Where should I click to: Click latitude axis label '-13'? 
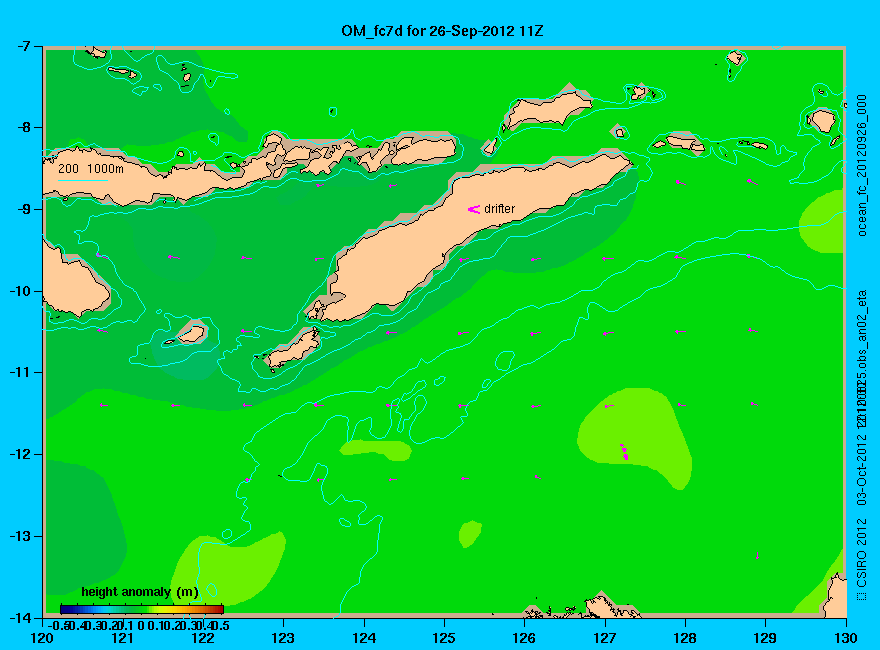tap(19, 536)
